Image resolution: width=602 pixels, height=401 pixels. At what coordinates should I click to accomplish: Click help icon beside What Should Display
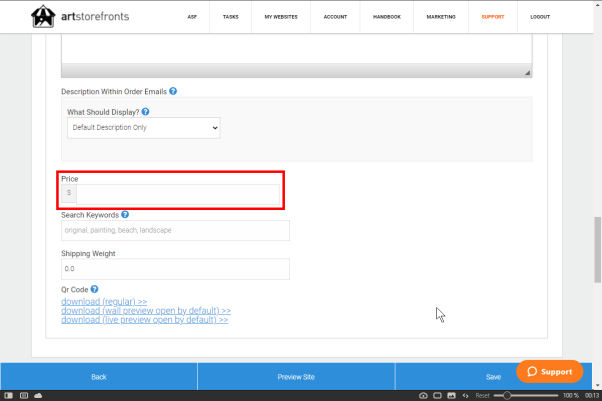pos(145,112)
